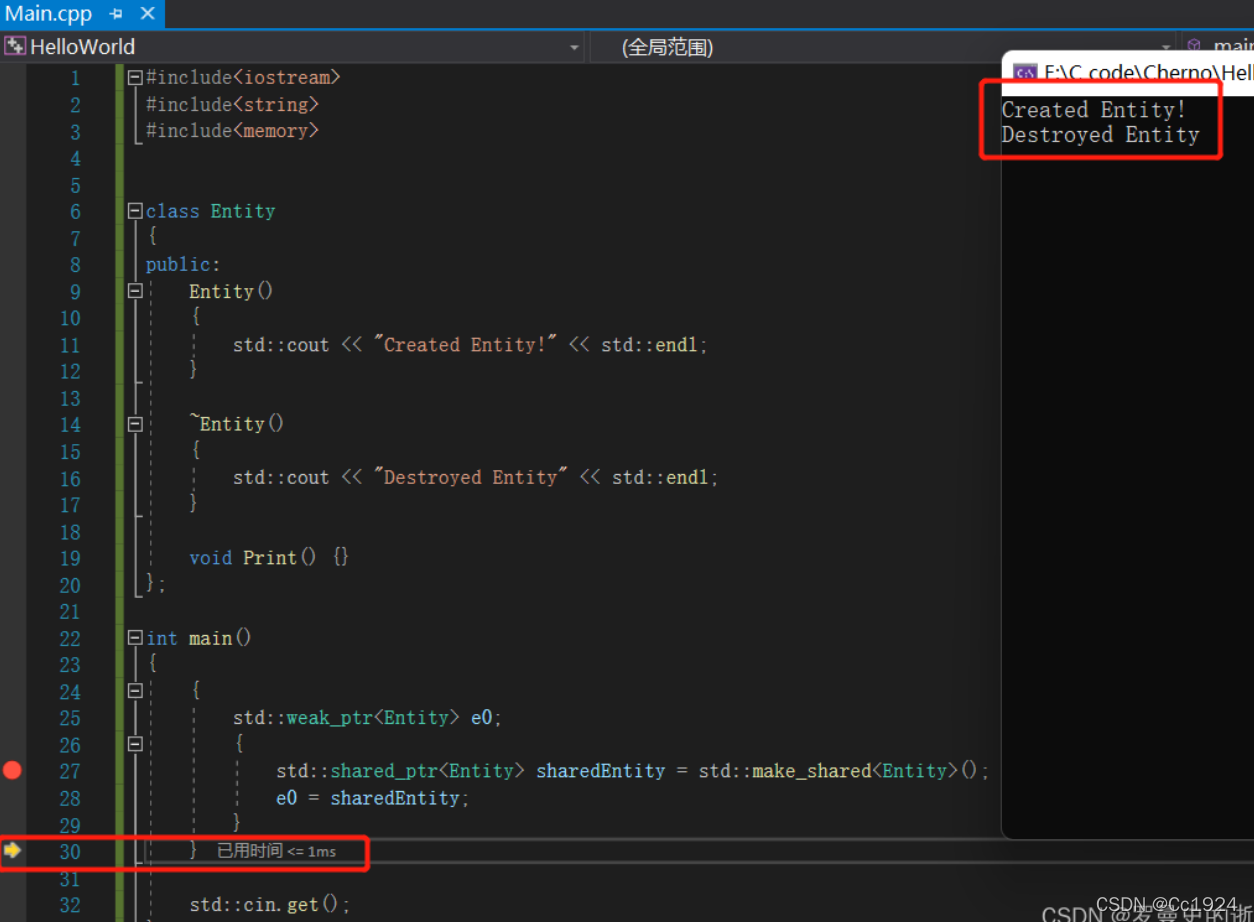Click the cout "Created Entity!" code line
The height and width of the screenshot is (922, 1254).
click(x=470, y=345)
